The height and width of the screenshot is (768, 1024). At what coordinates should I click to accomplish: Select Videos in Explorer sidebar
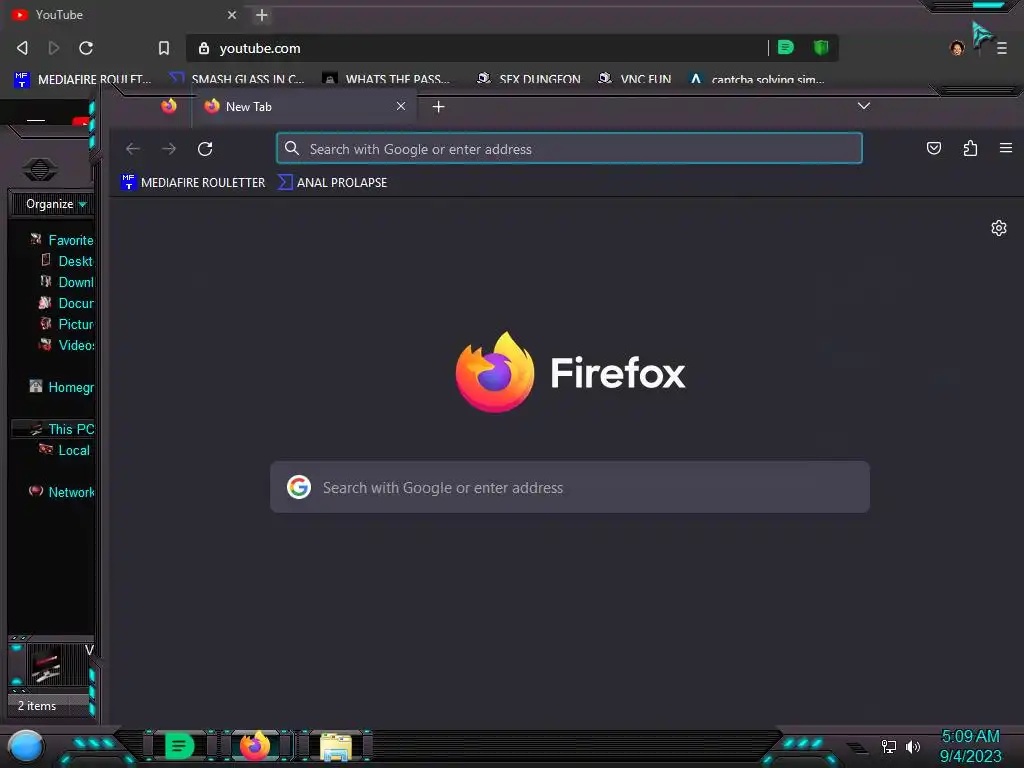coord(67,345)
